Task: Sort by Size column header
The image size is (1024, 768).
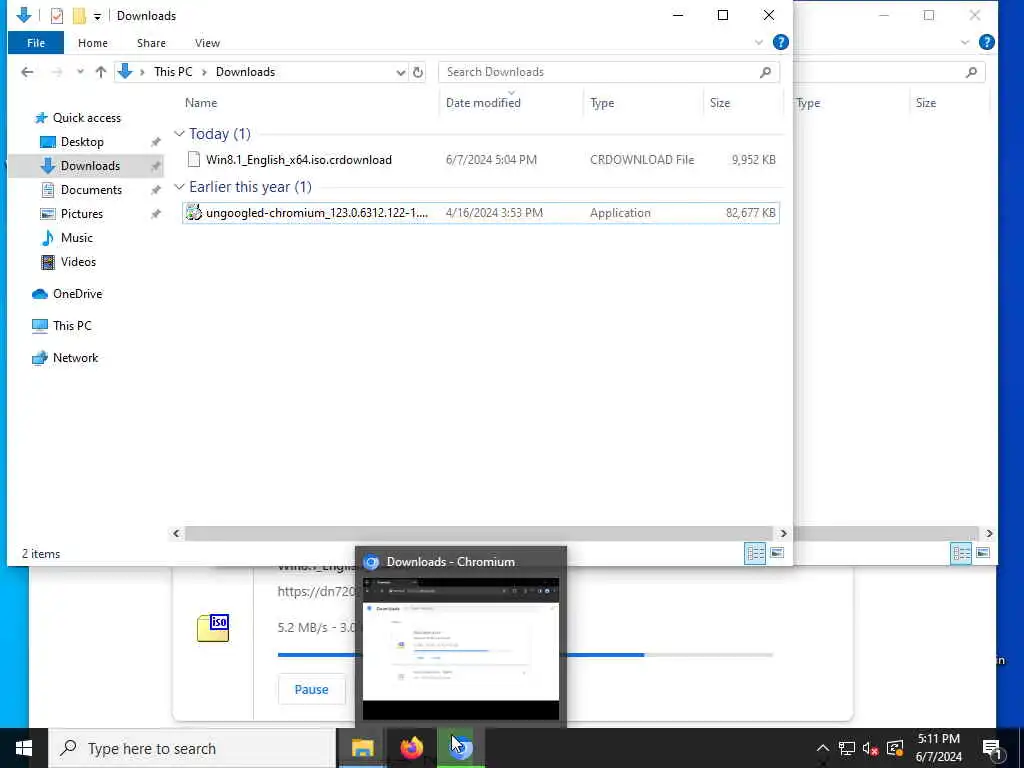Action: pos(720,103)
